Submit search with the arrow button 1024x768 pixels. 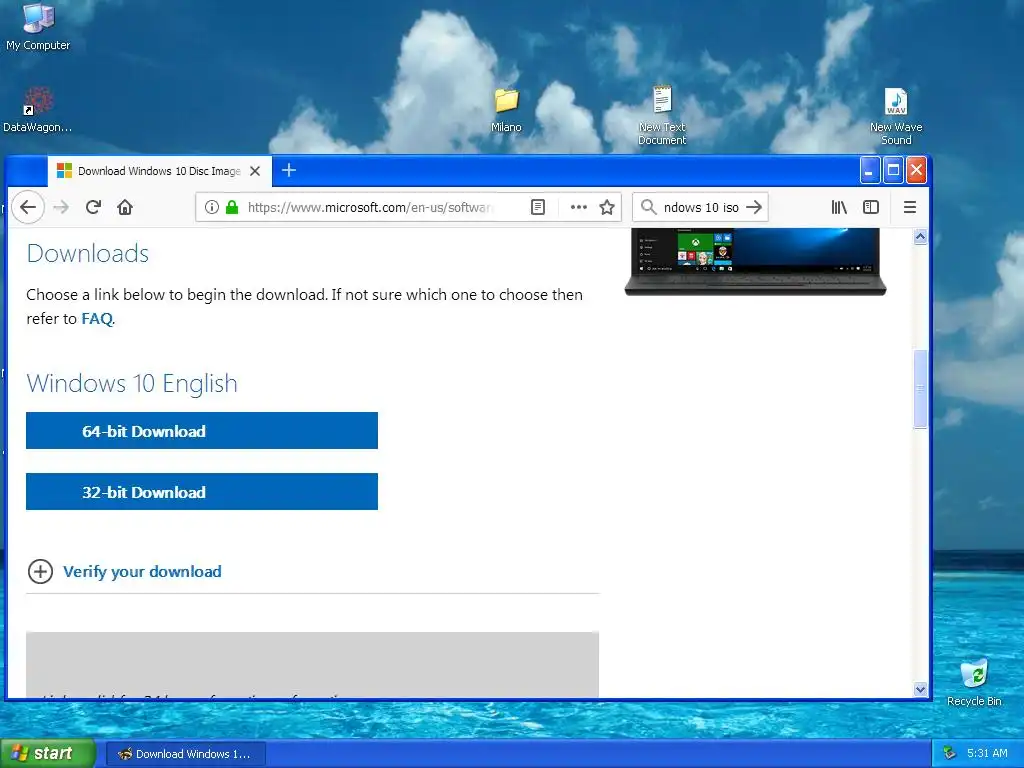(x=754, y=207)
